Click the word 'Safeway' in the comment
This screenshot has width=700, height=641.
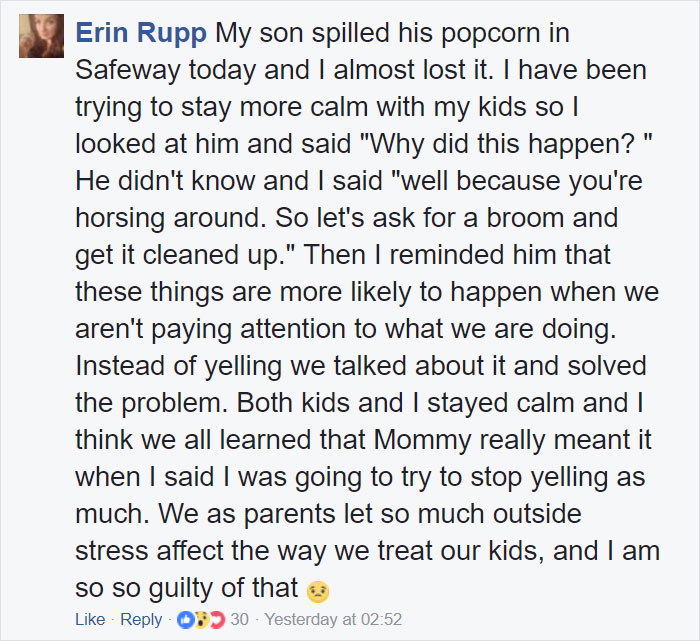[128, 71]
